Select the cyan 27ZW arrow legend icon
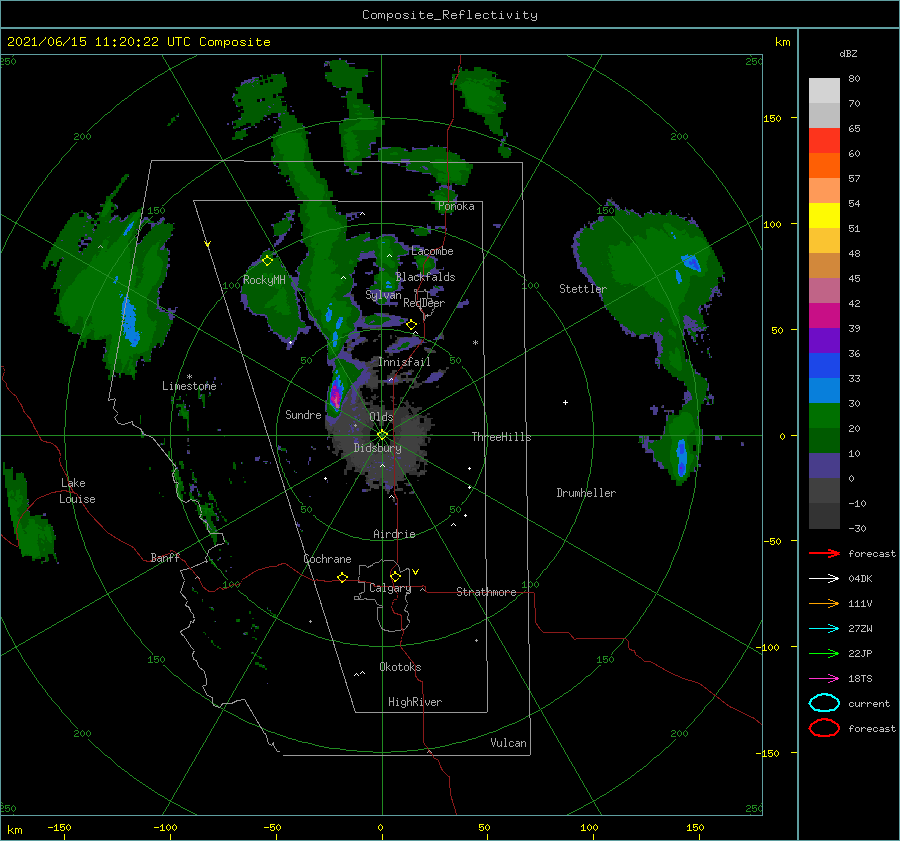The height and width of the screenshot is (841, 900). tap(824, 629)
